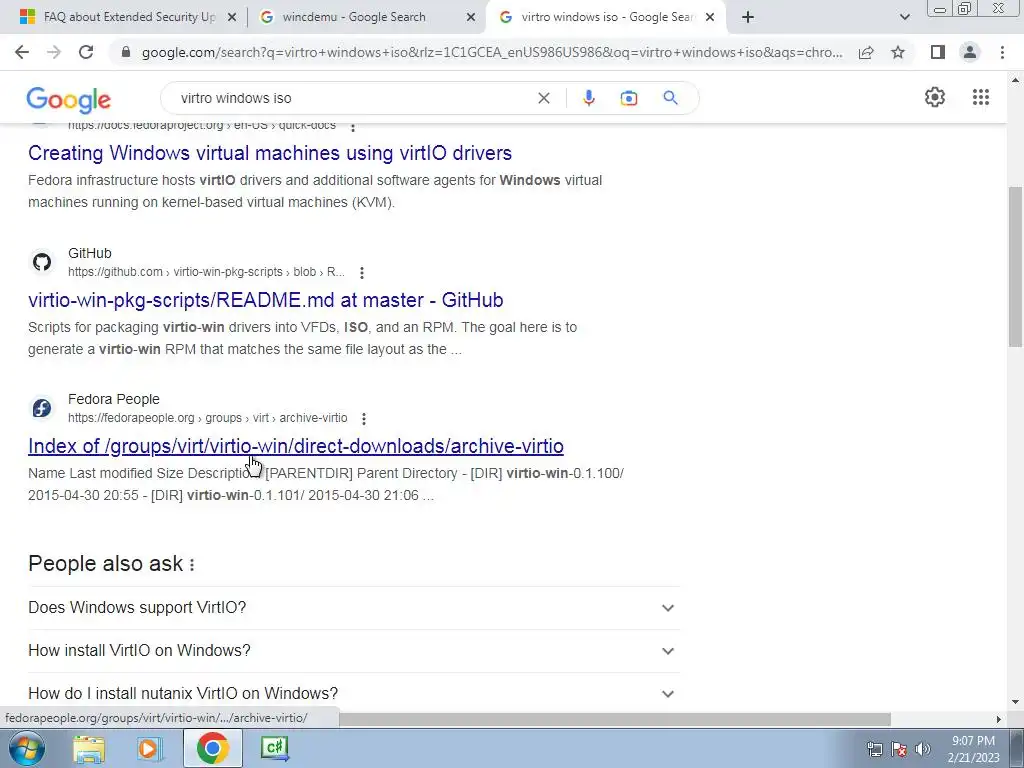Expand How install VirtIO on Windows question
Screen dimensions: 1024x768
point(353,651)
